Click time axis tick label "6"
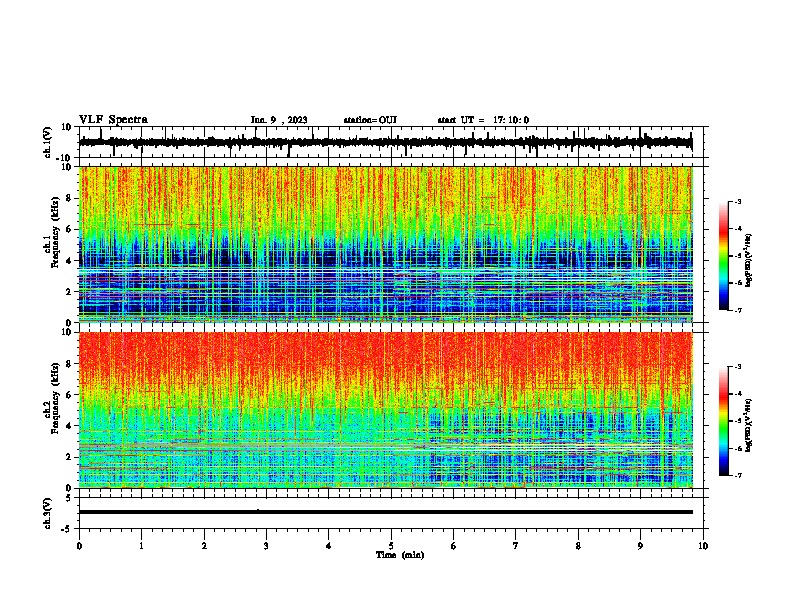The height and width of the screenshot is (612, 792). pos(454,546)
